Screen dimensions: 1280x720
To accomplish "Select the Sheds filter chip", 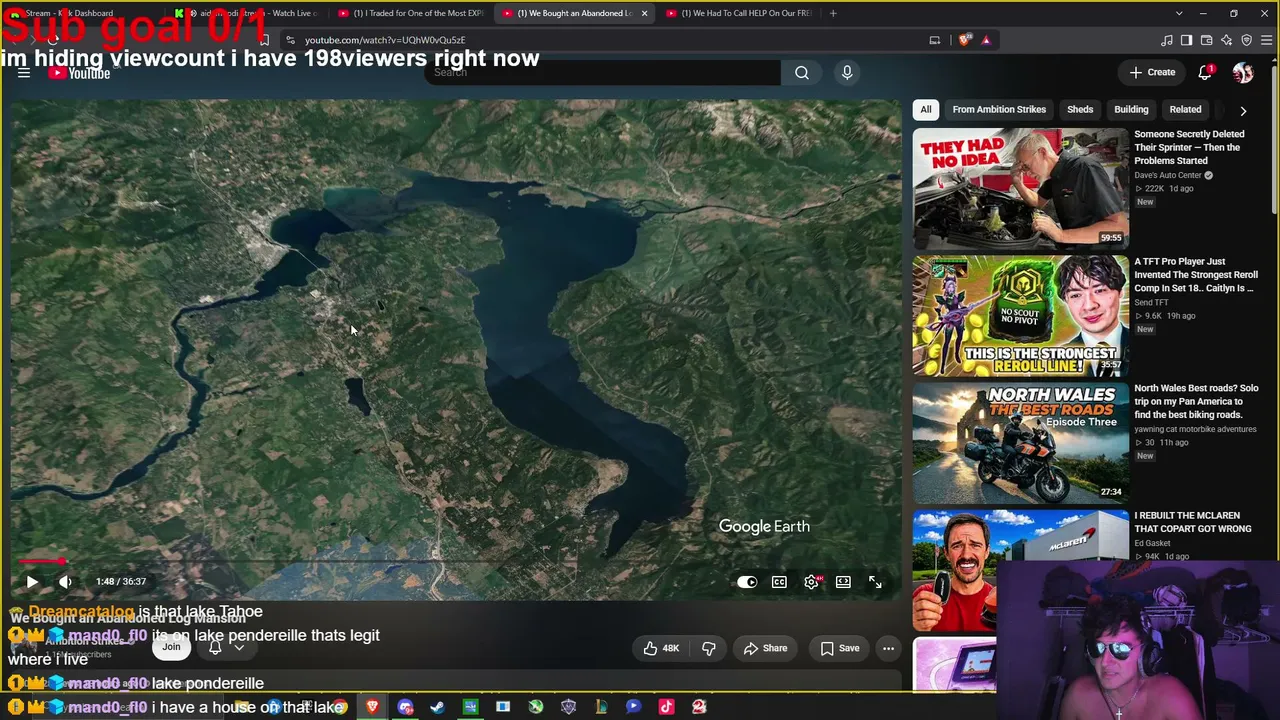I will click(1080, 109).
